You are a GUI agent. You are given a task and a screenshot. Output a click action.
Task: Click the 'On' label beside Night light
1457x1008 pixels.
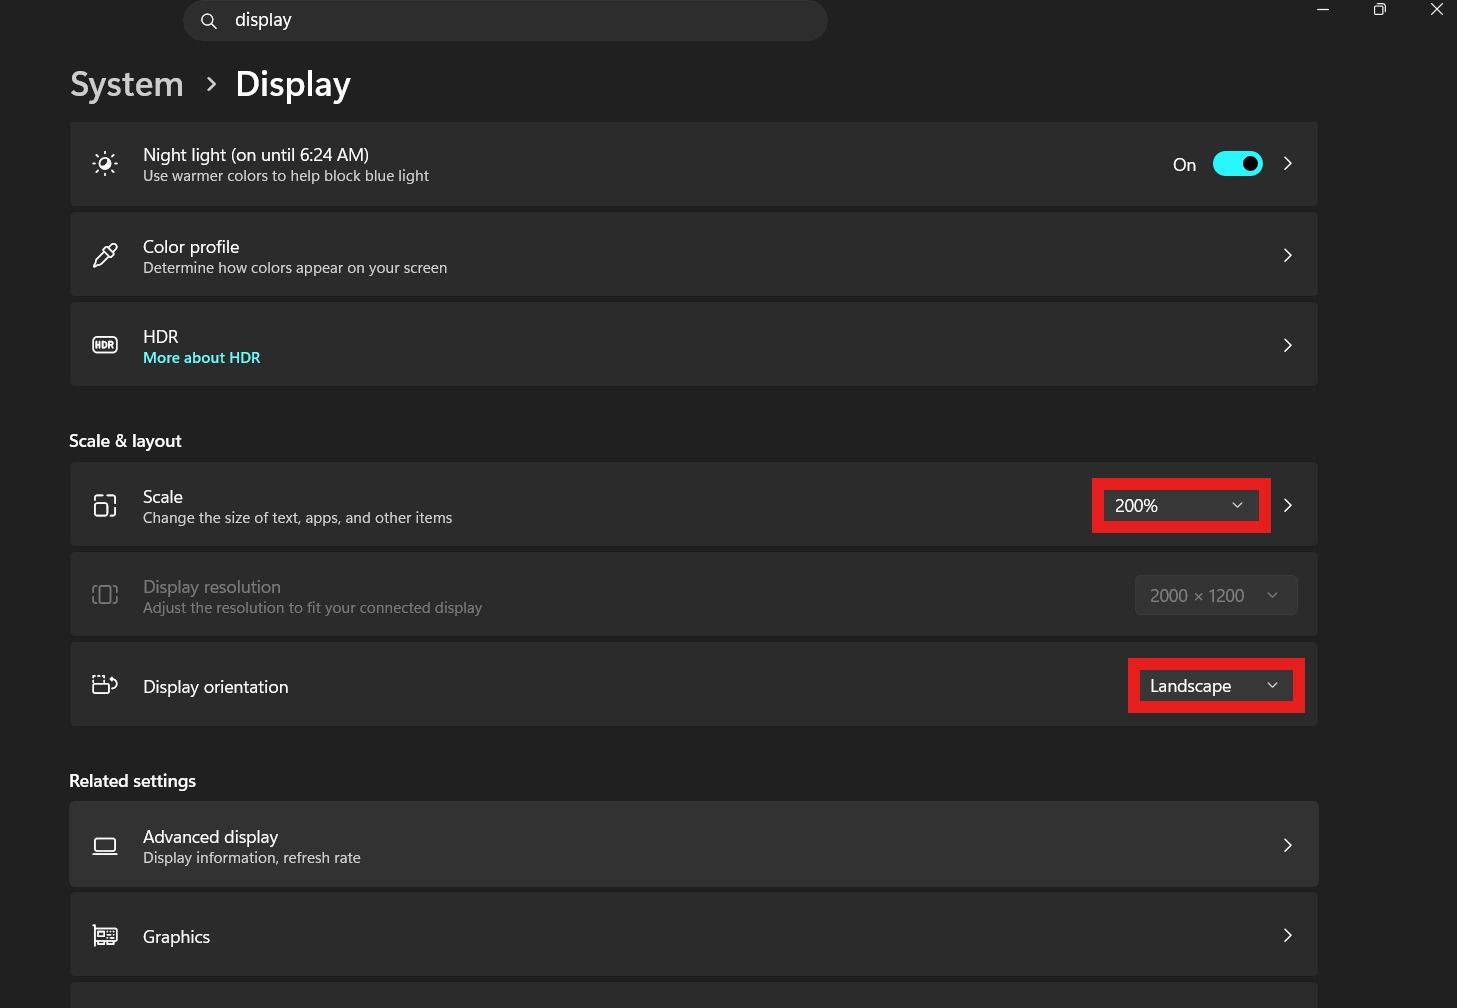pyautogui.click(x=1184, y=165)
